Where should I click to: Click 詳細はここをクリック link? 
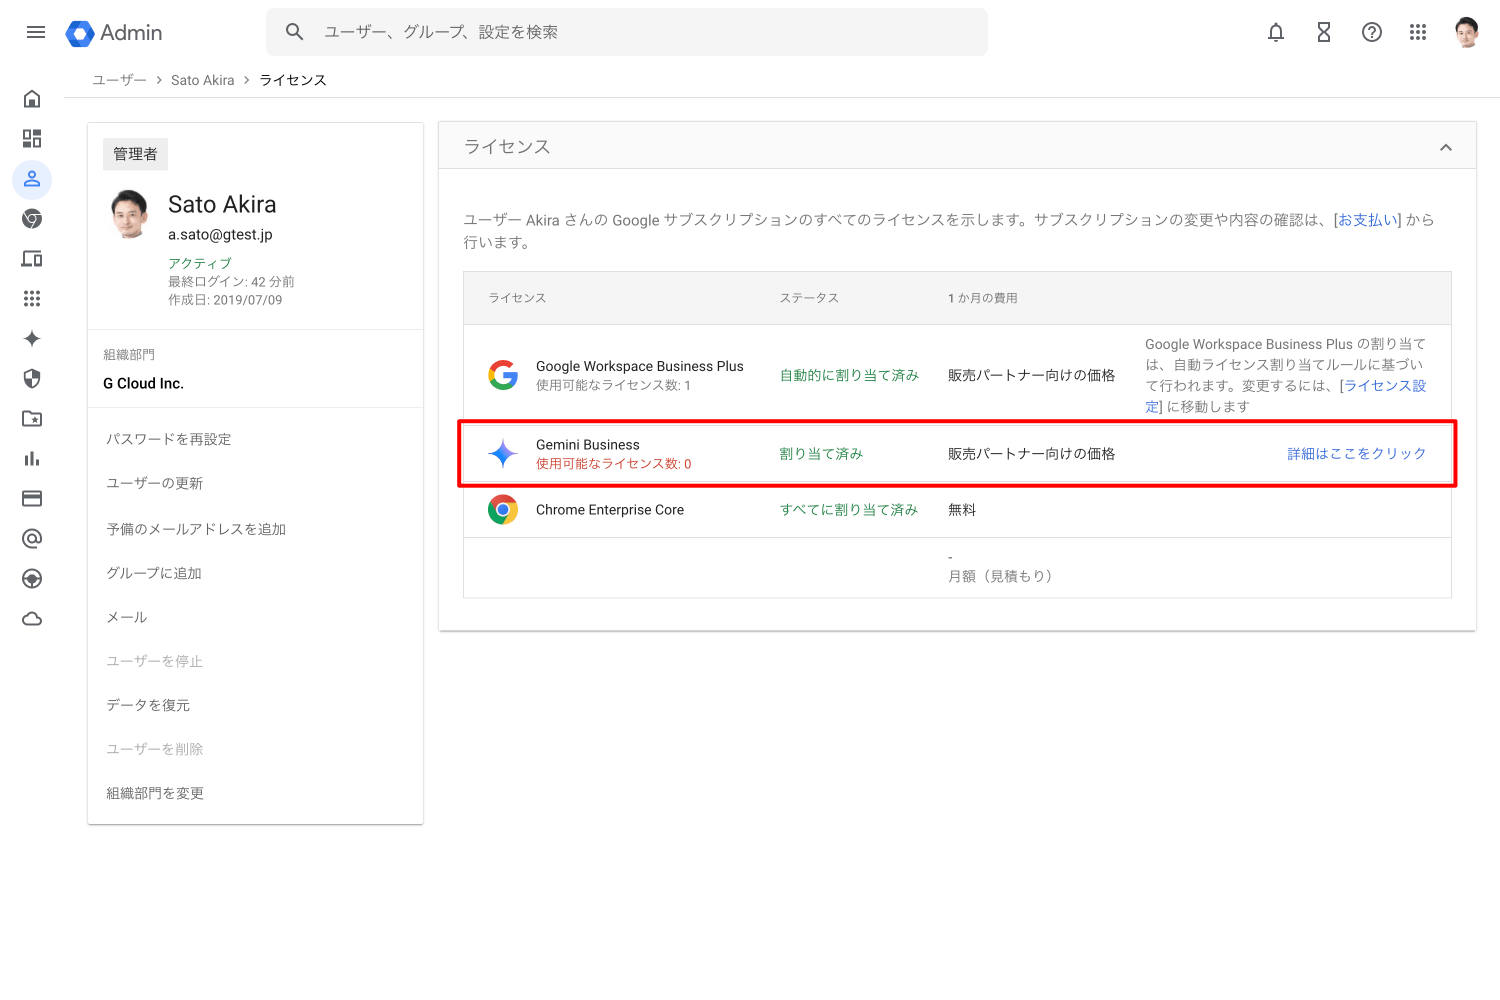[x=1356, y=454]
